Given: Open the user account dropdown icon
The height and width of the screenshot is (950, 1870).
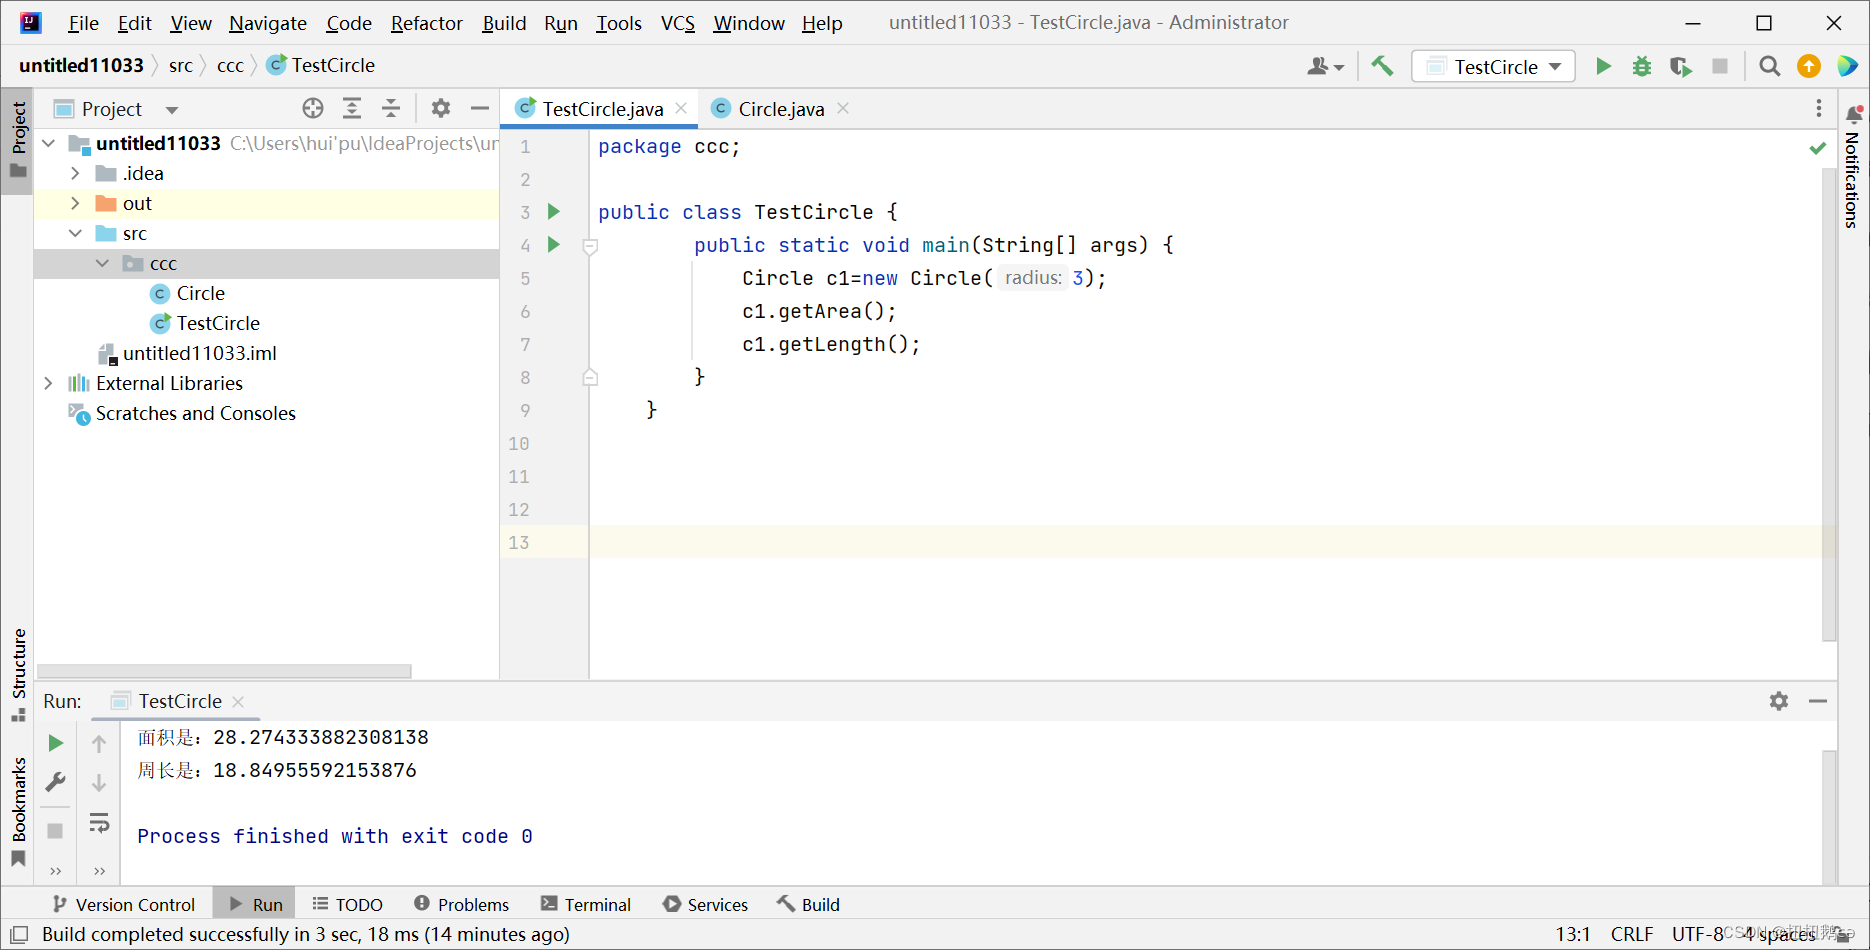Looking at the screenshot, I should (1325, 66).
